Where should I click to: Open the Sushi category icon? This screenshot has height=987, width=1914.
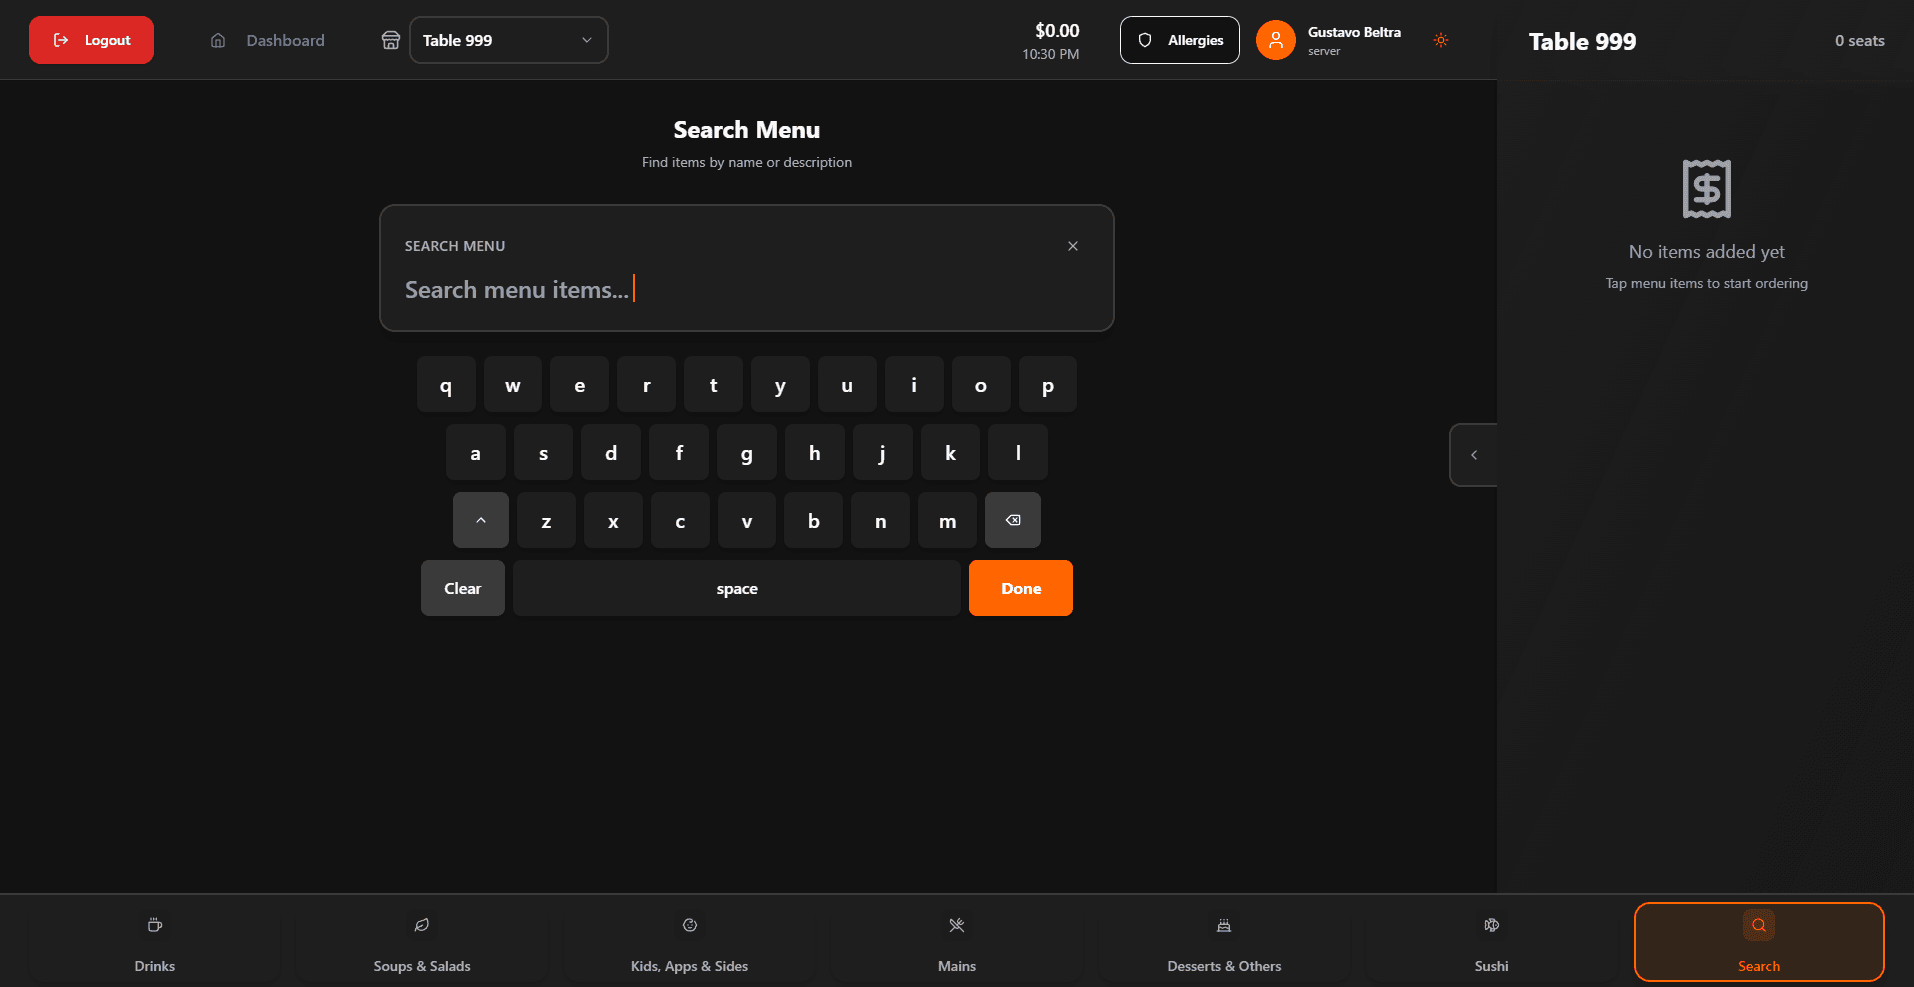pos(1491,925)
